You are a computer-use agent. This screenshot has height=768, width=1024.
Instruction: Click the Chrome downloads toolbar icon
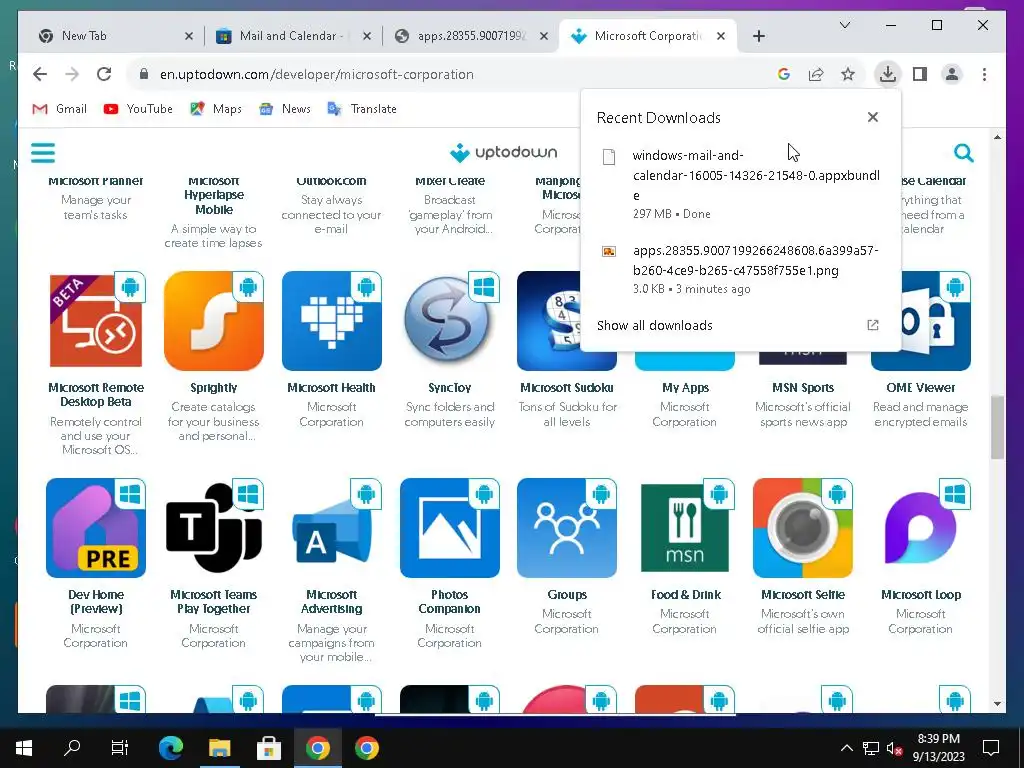pos(888,74)
